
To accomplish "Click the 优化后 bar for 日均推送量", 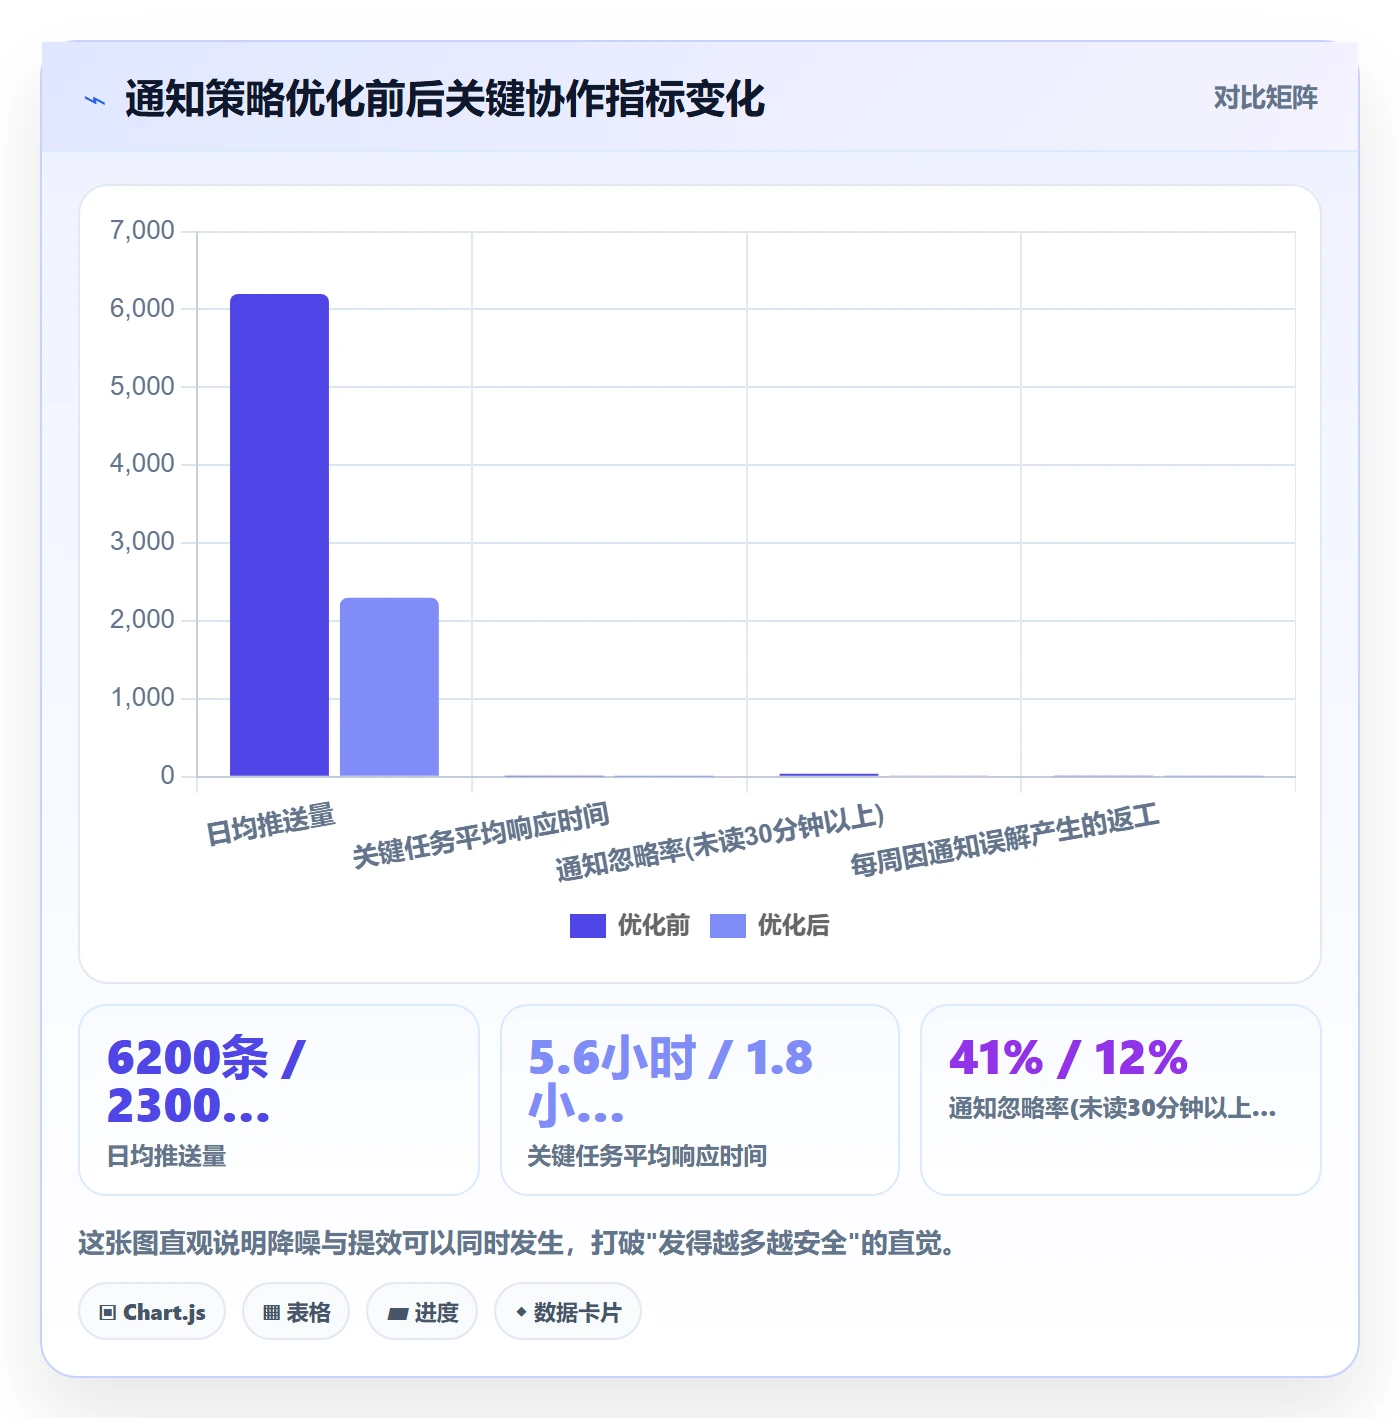I will (389, 687).
